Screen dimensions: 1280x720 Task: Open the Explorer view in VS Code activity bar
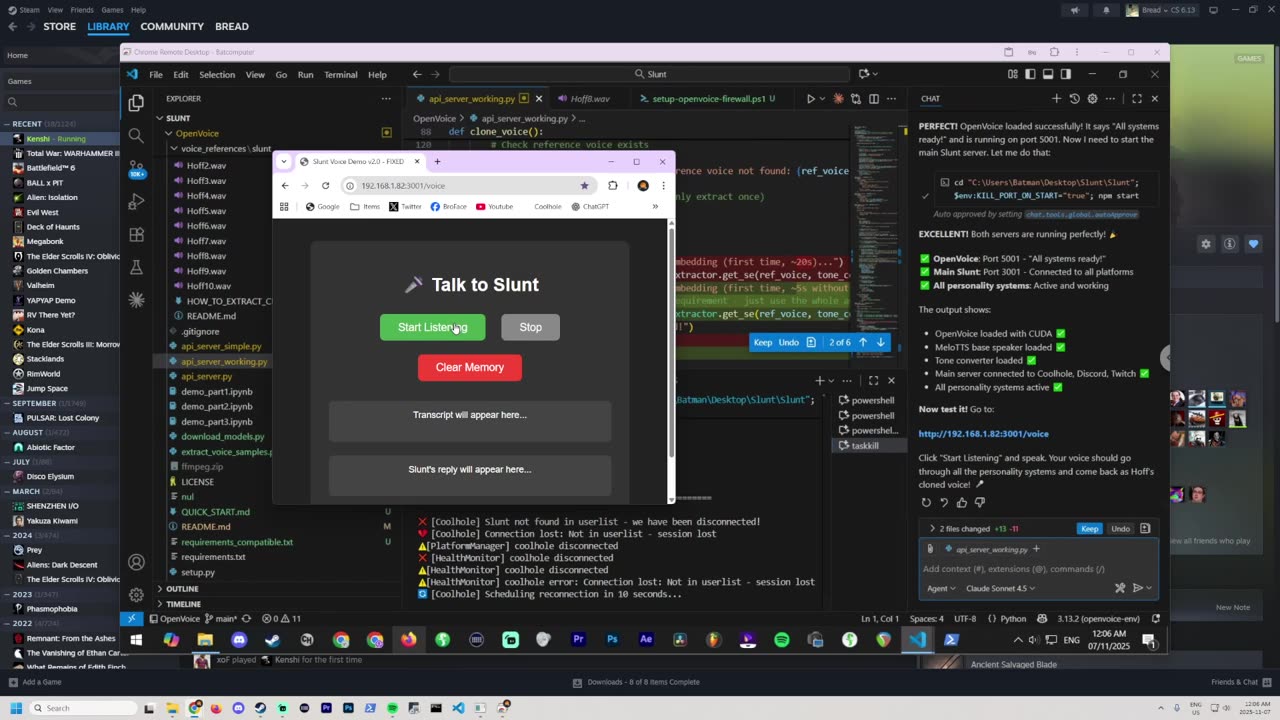coord(136,102)
